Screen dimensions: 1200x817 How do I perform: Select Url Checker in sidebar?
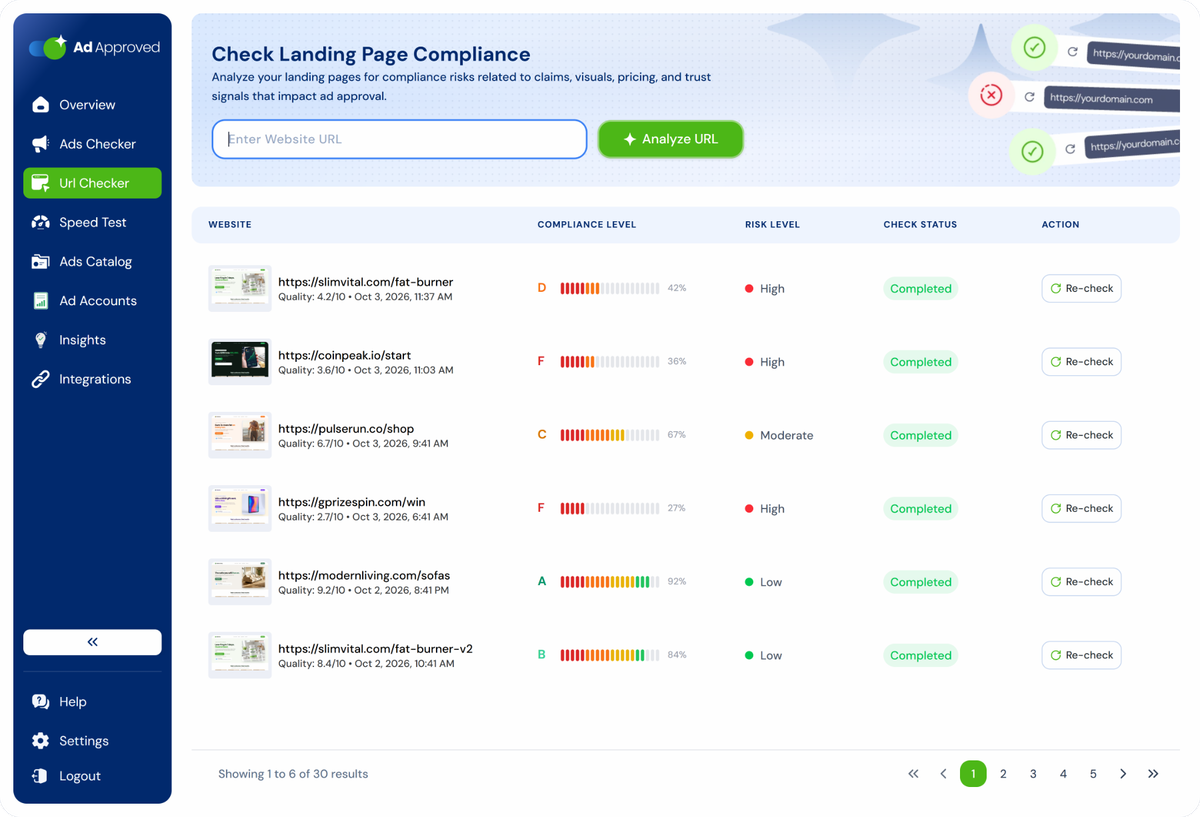coord(92,183)
